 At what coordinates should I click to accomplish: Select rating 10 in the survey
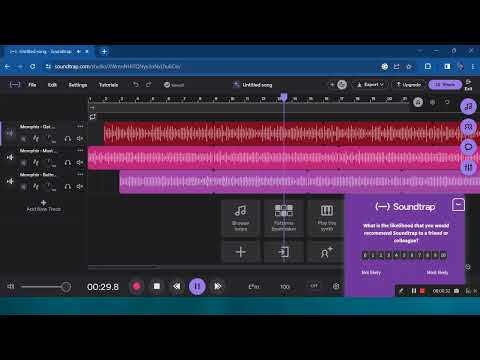(x=443, y=255)
